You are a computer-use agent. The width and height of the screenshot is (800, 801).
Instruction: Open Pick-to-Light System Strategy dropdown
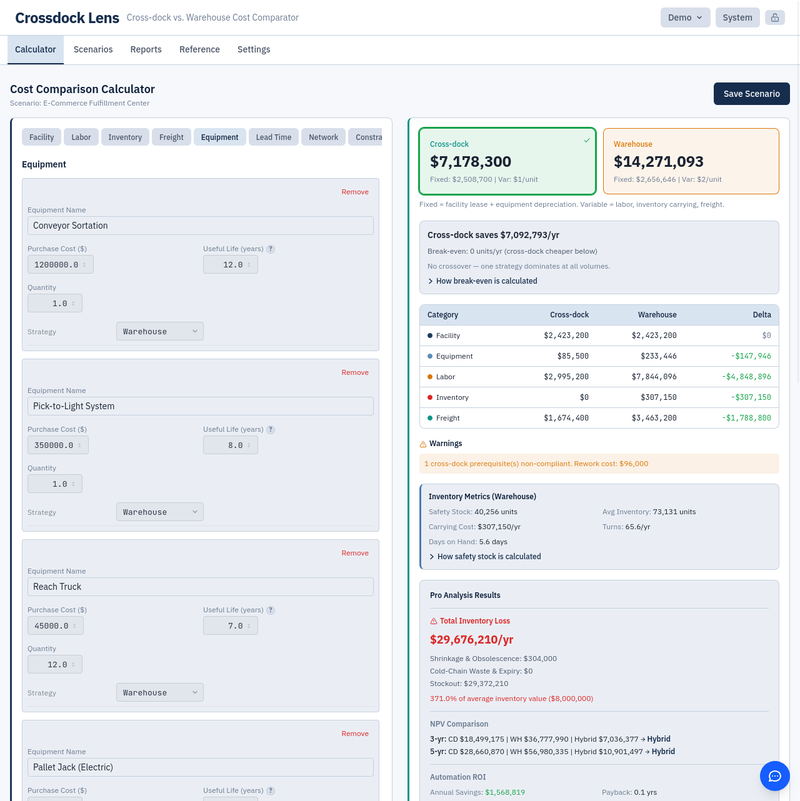pyautogui.click(x=160, y=512)
